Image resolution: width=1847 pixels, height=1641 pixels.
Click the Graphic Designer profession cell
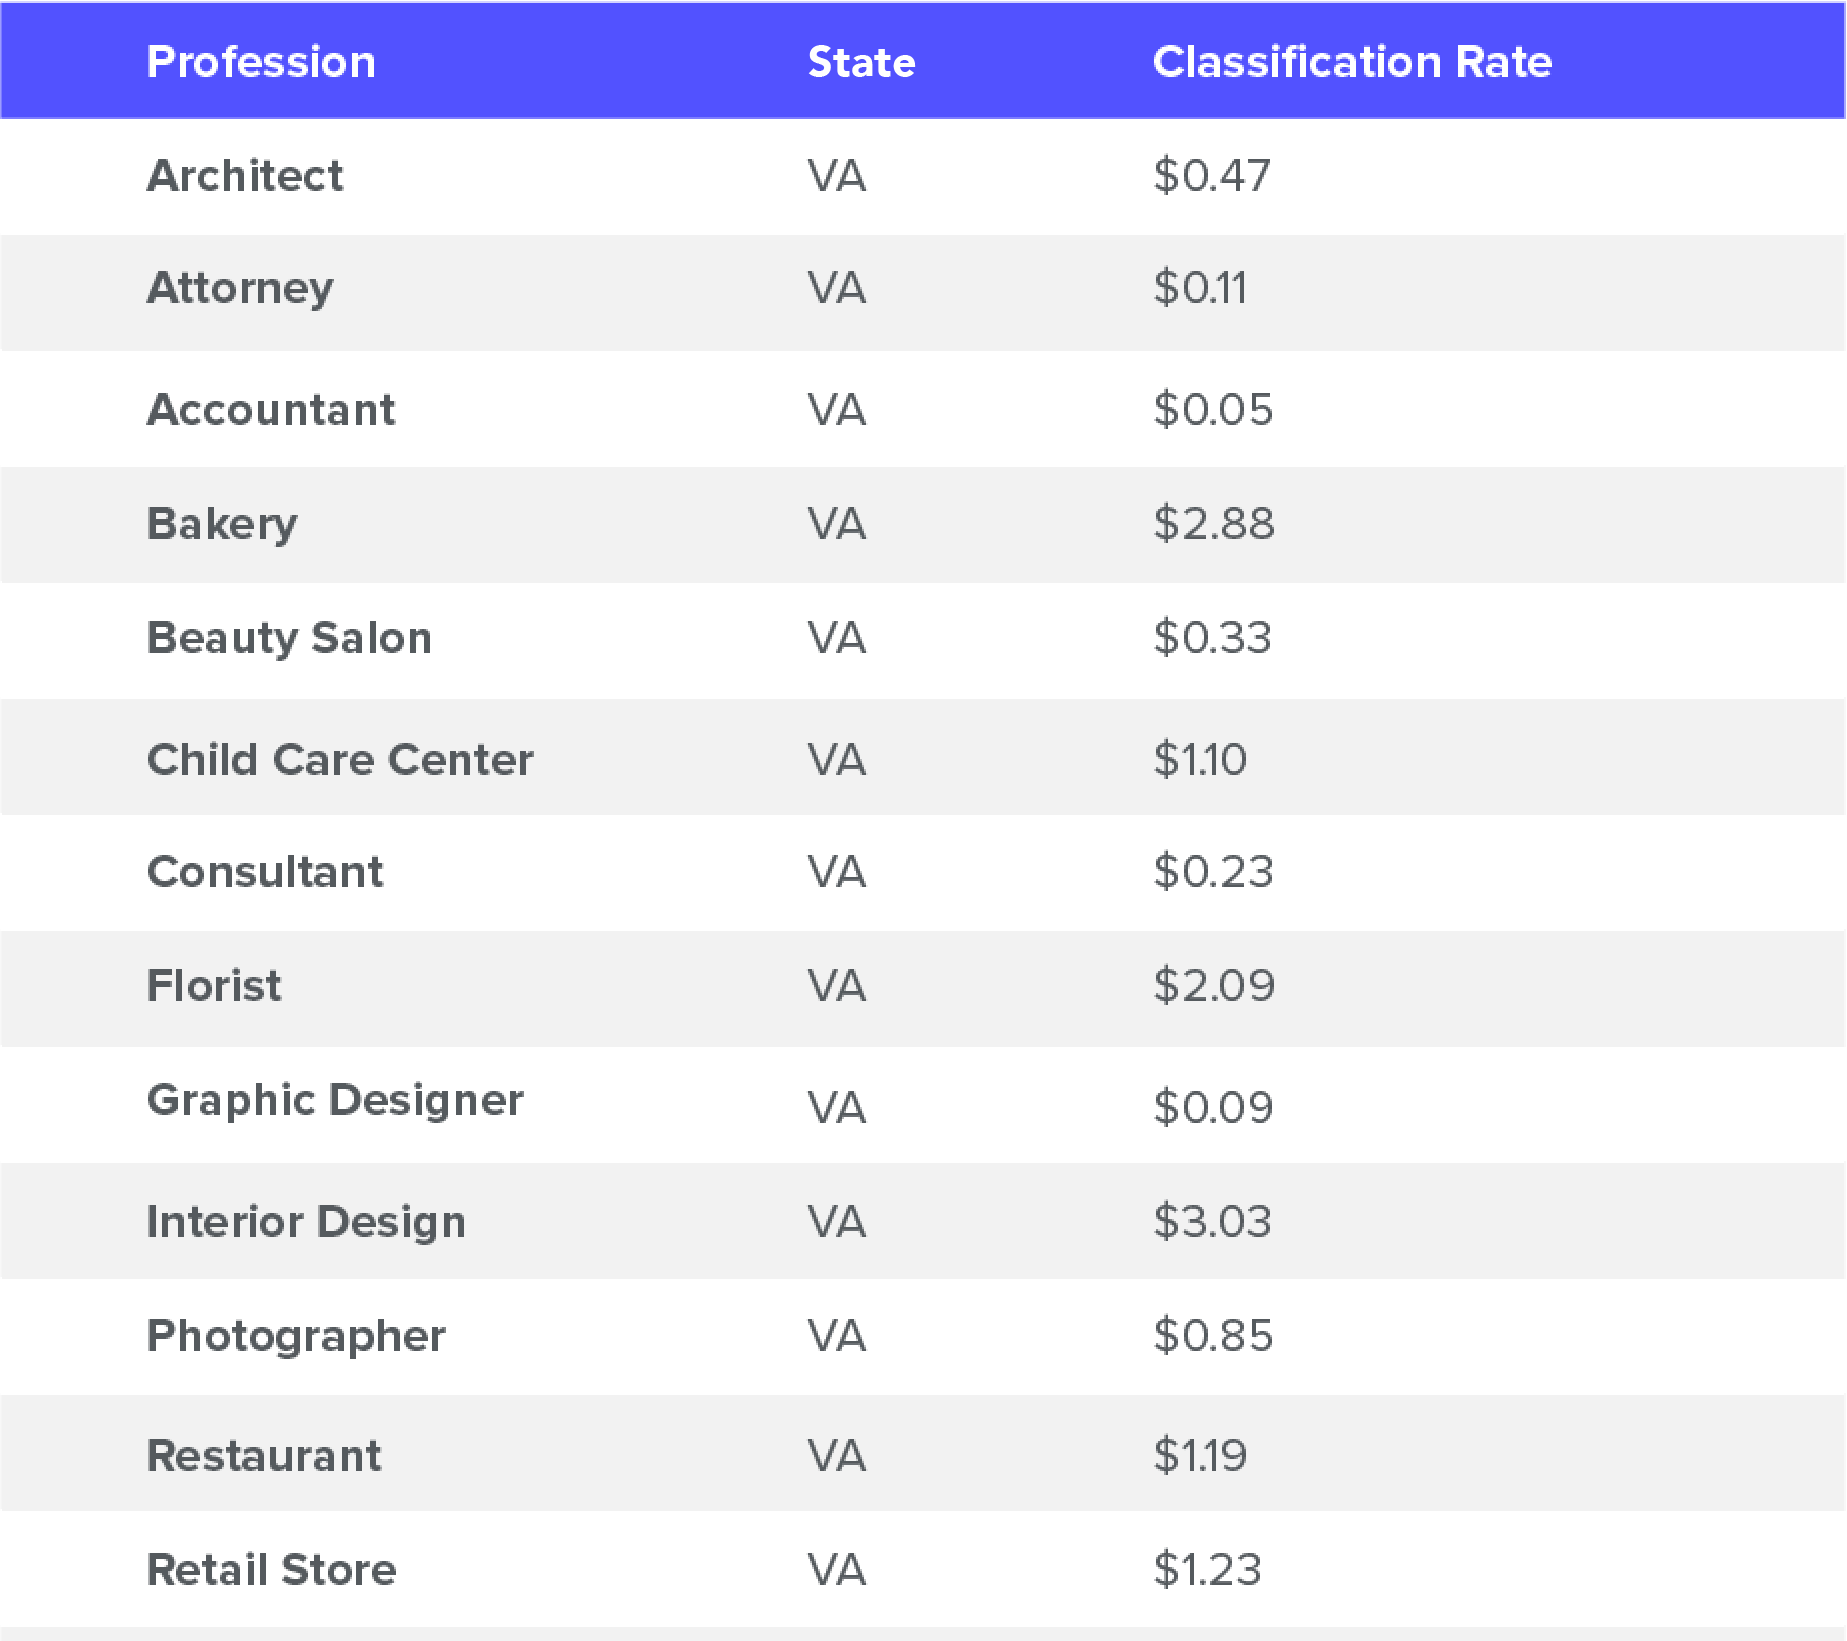click(x=335, y=1101)
